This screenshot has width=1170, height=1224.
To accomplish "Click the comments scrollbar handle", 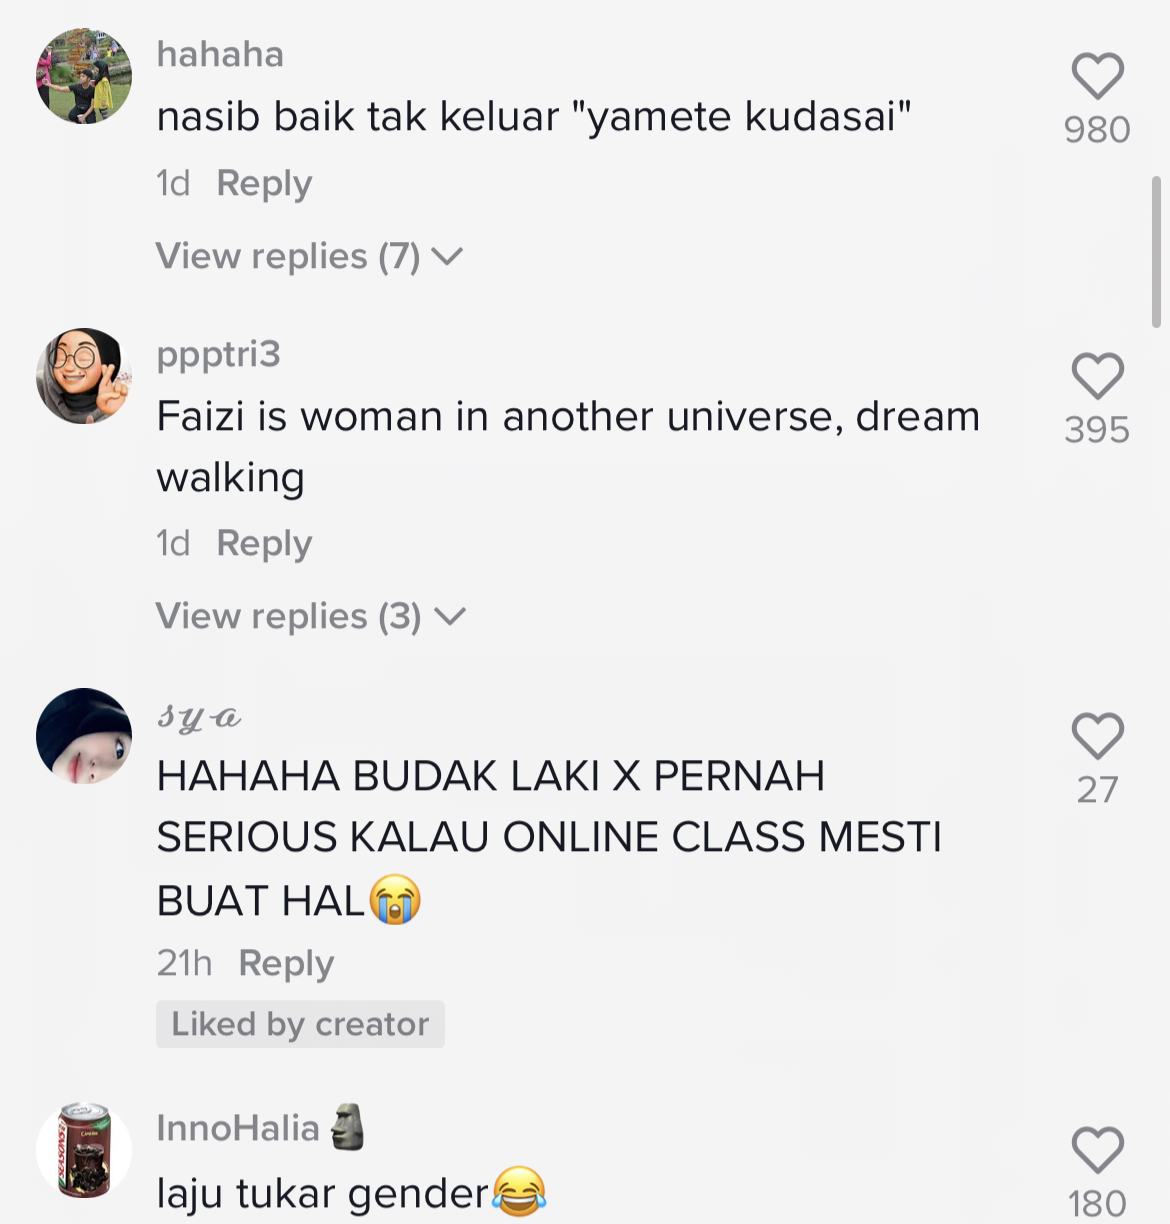I will click(1157, 252).
